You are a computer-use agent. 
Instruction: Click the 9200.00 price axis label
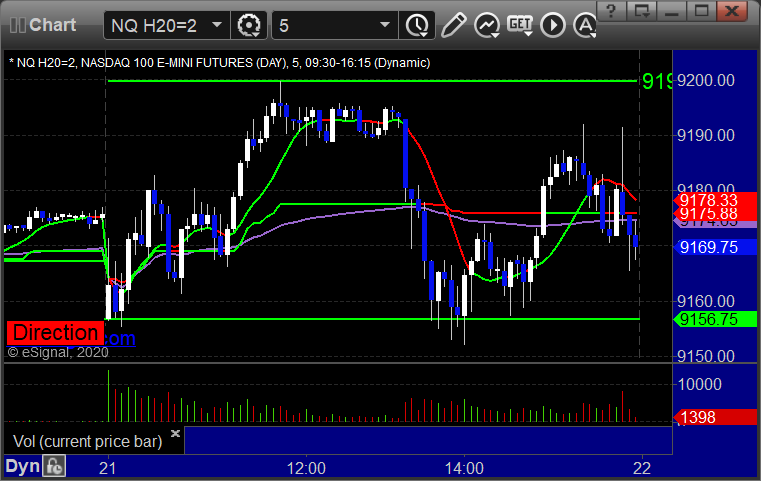[x=706, y=81]
